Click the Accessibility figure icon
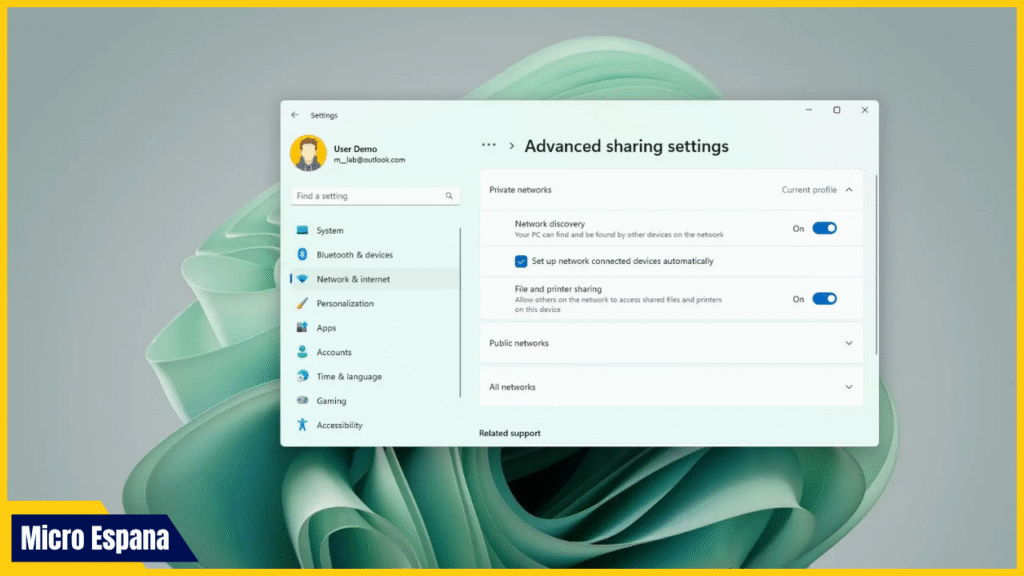Image resolution: width=1024 pixels, height=576 pixels. (302, 425)
